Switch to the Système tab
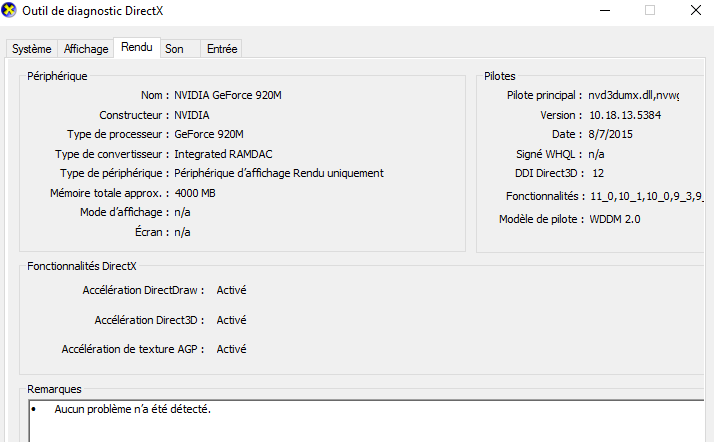The width and height of the screenshot is (714, 442). pyautogui.click(x=31, y=49)
